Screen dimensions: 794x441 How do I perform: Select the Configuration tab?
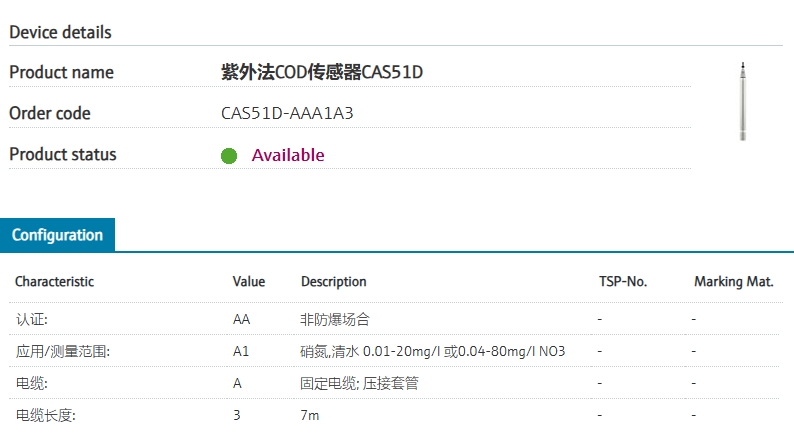click(58, 236)
